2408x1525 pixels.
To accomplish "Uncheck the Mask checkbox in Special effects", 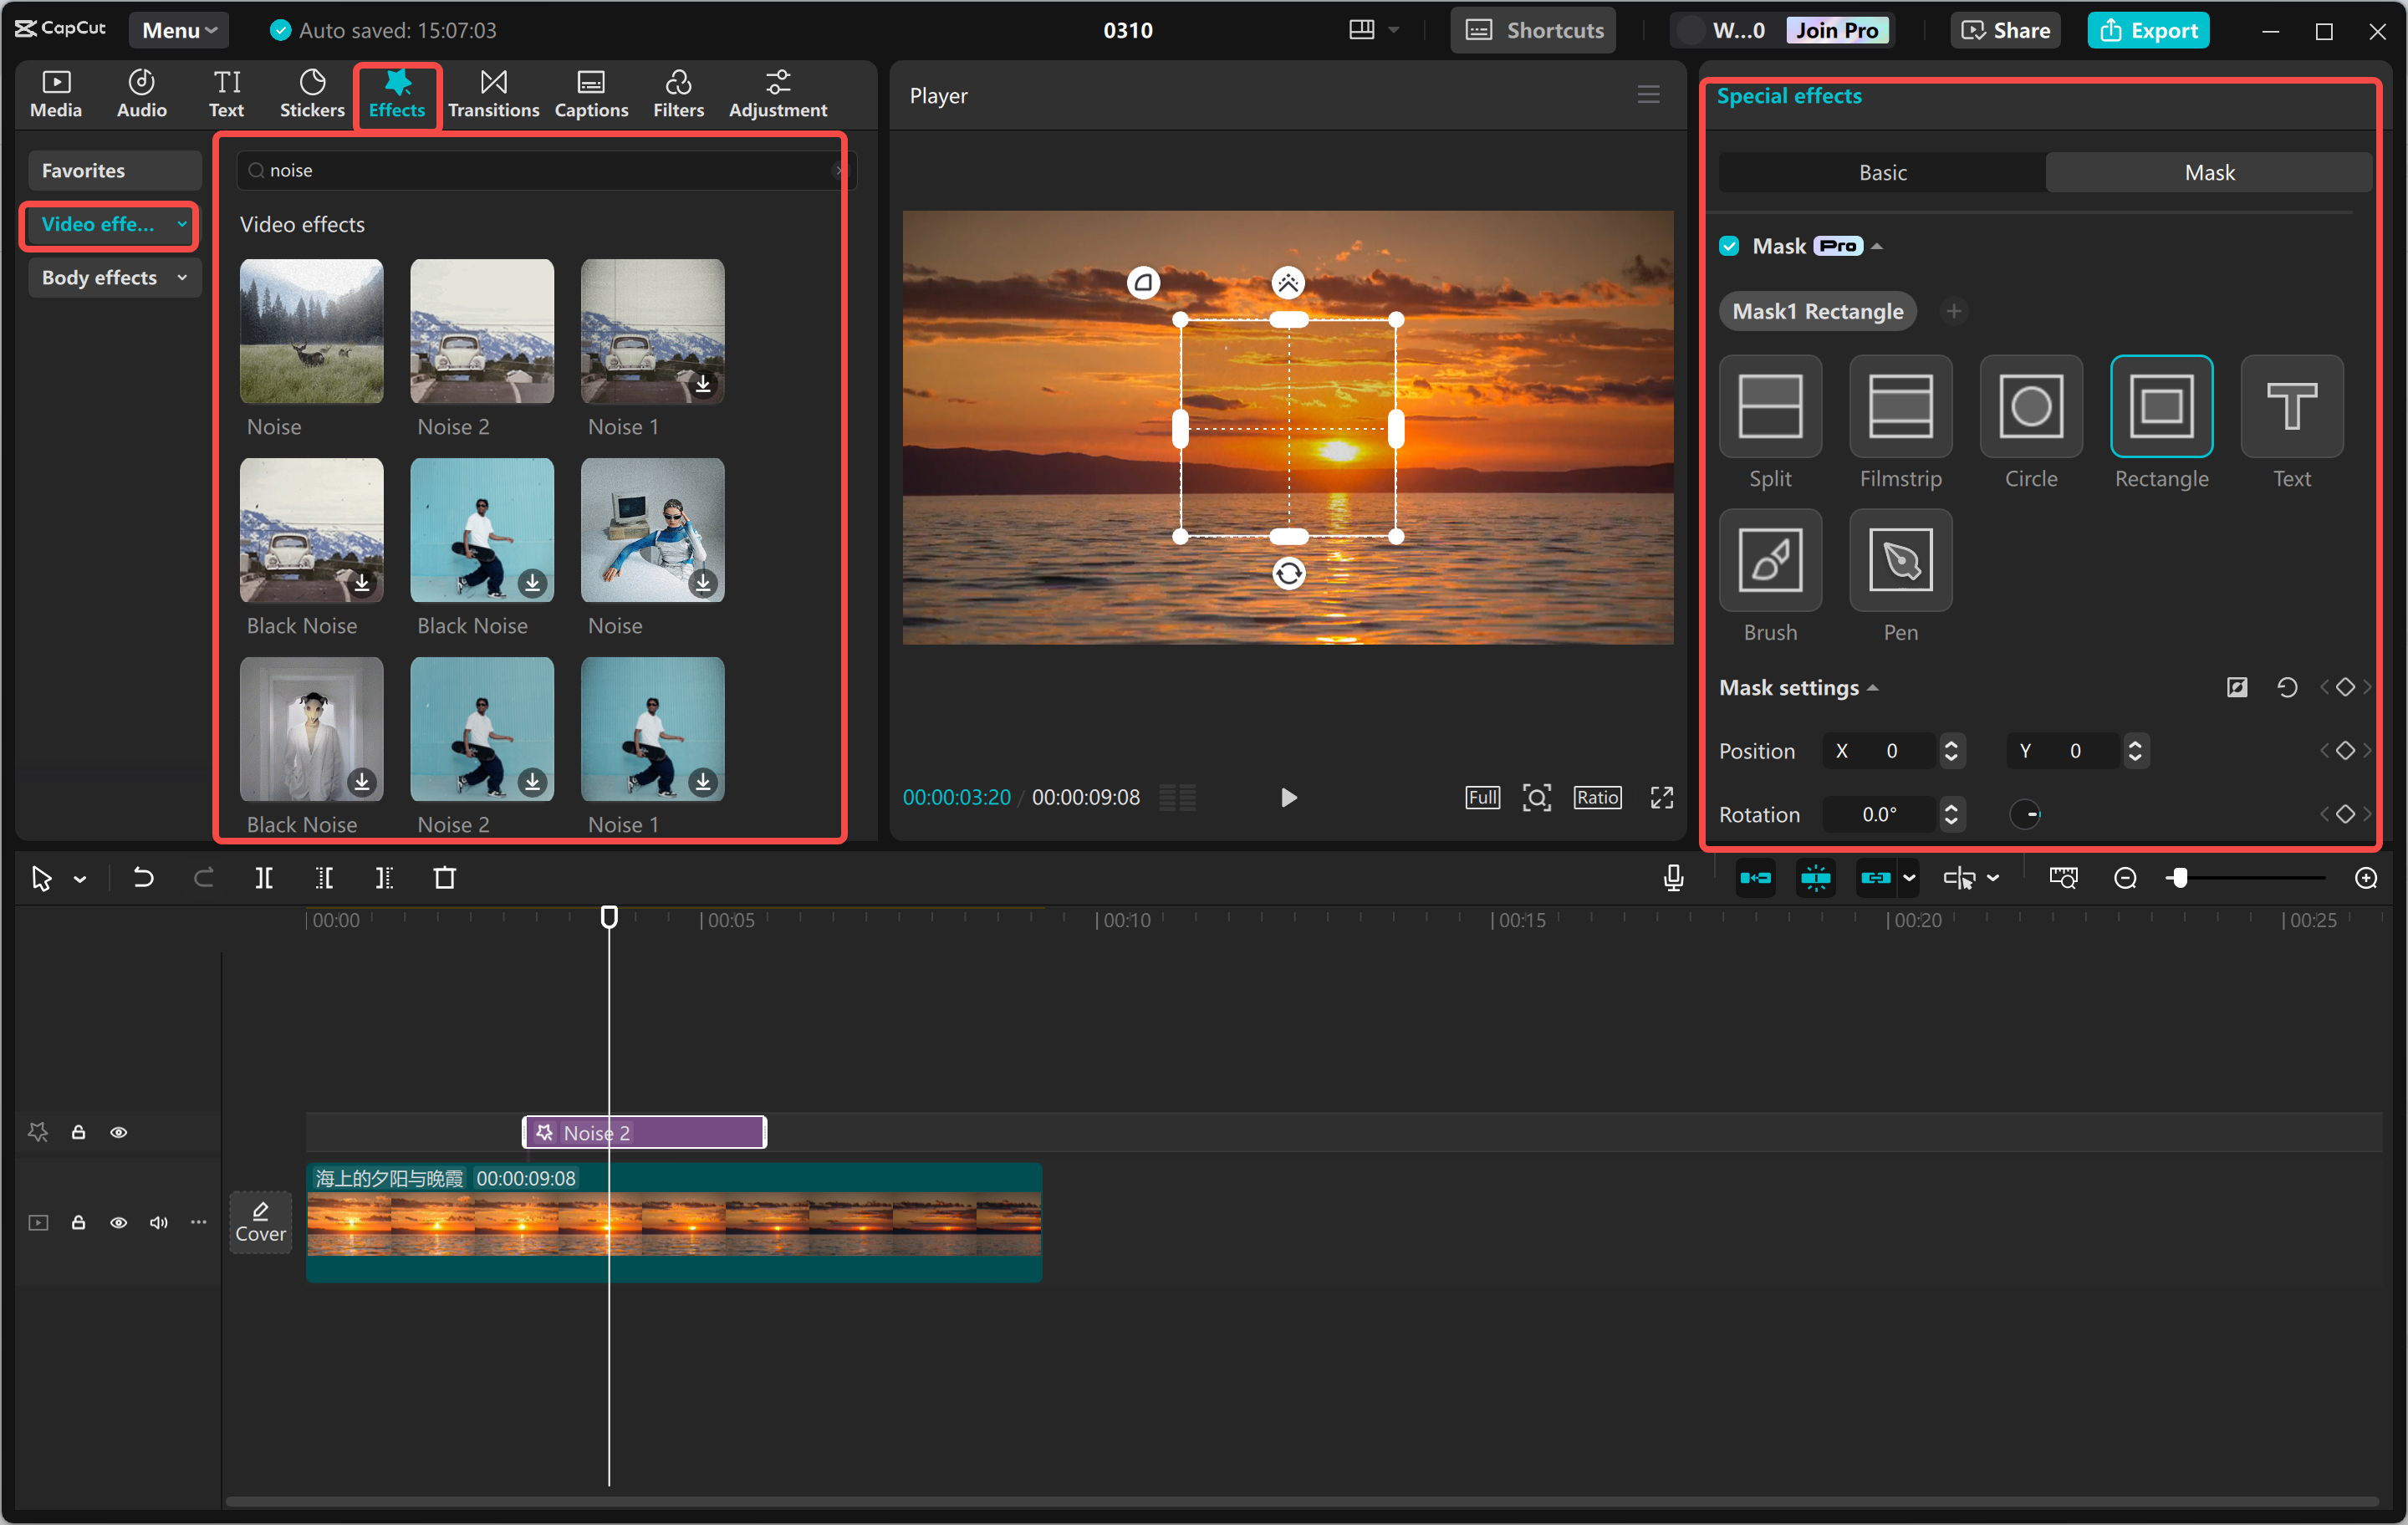I will click(1729, 245).
